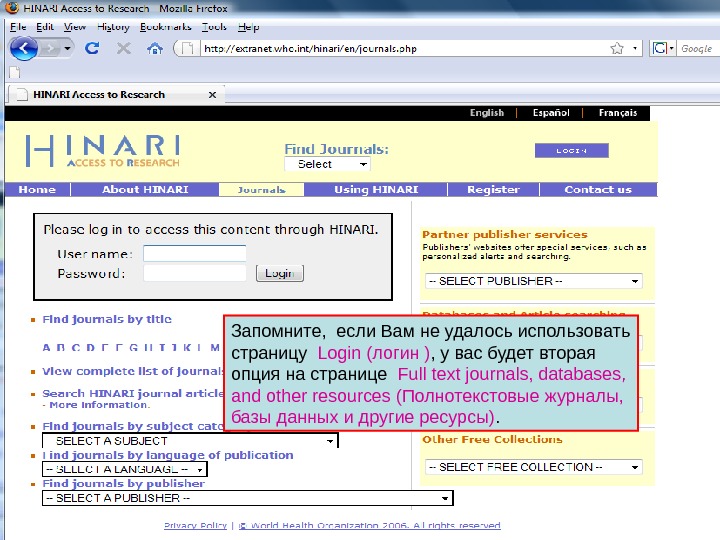Select the HINARI Access to Research tab

[x=116, y=94]
